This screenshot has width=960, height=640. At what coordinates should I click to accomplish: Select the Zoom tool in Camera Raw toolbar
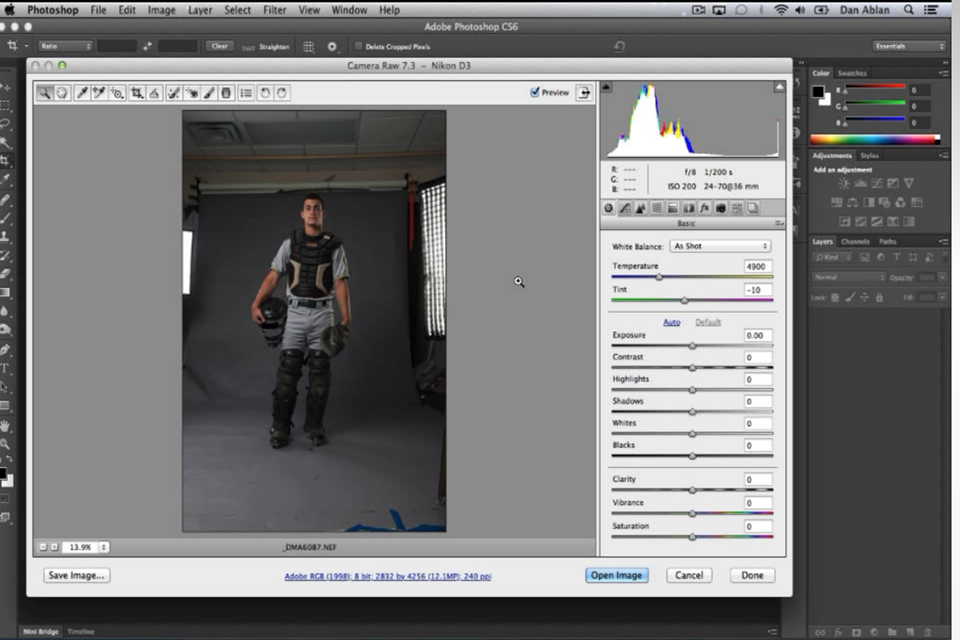pyautogui.click(x=45, y=93)
